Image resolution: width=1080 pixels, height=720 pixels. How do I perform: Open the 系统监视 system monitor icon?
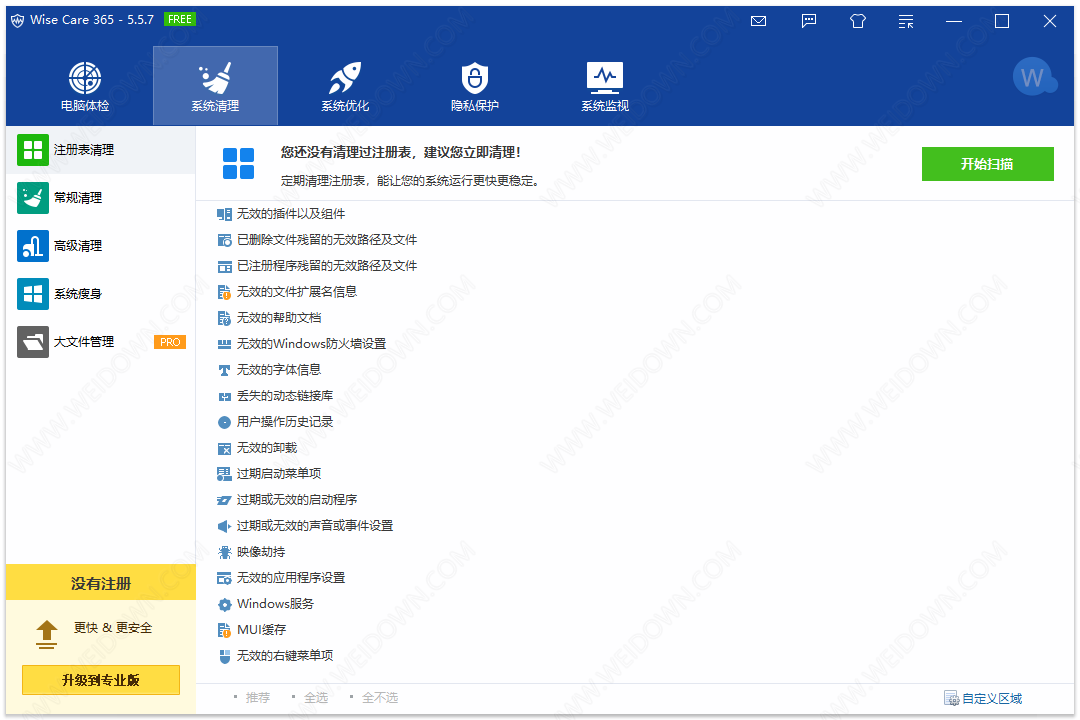click(605, 86)
